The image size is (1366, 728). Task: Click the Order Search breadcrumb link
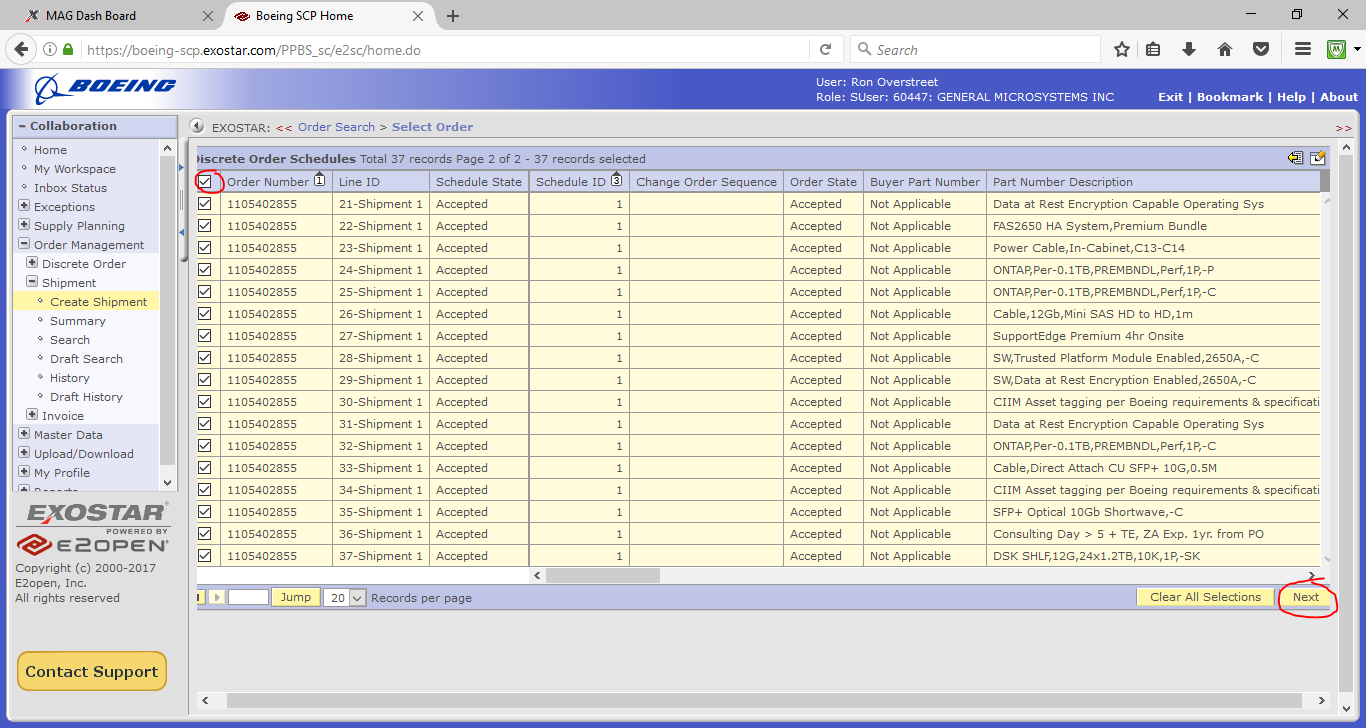click(336, 127)
